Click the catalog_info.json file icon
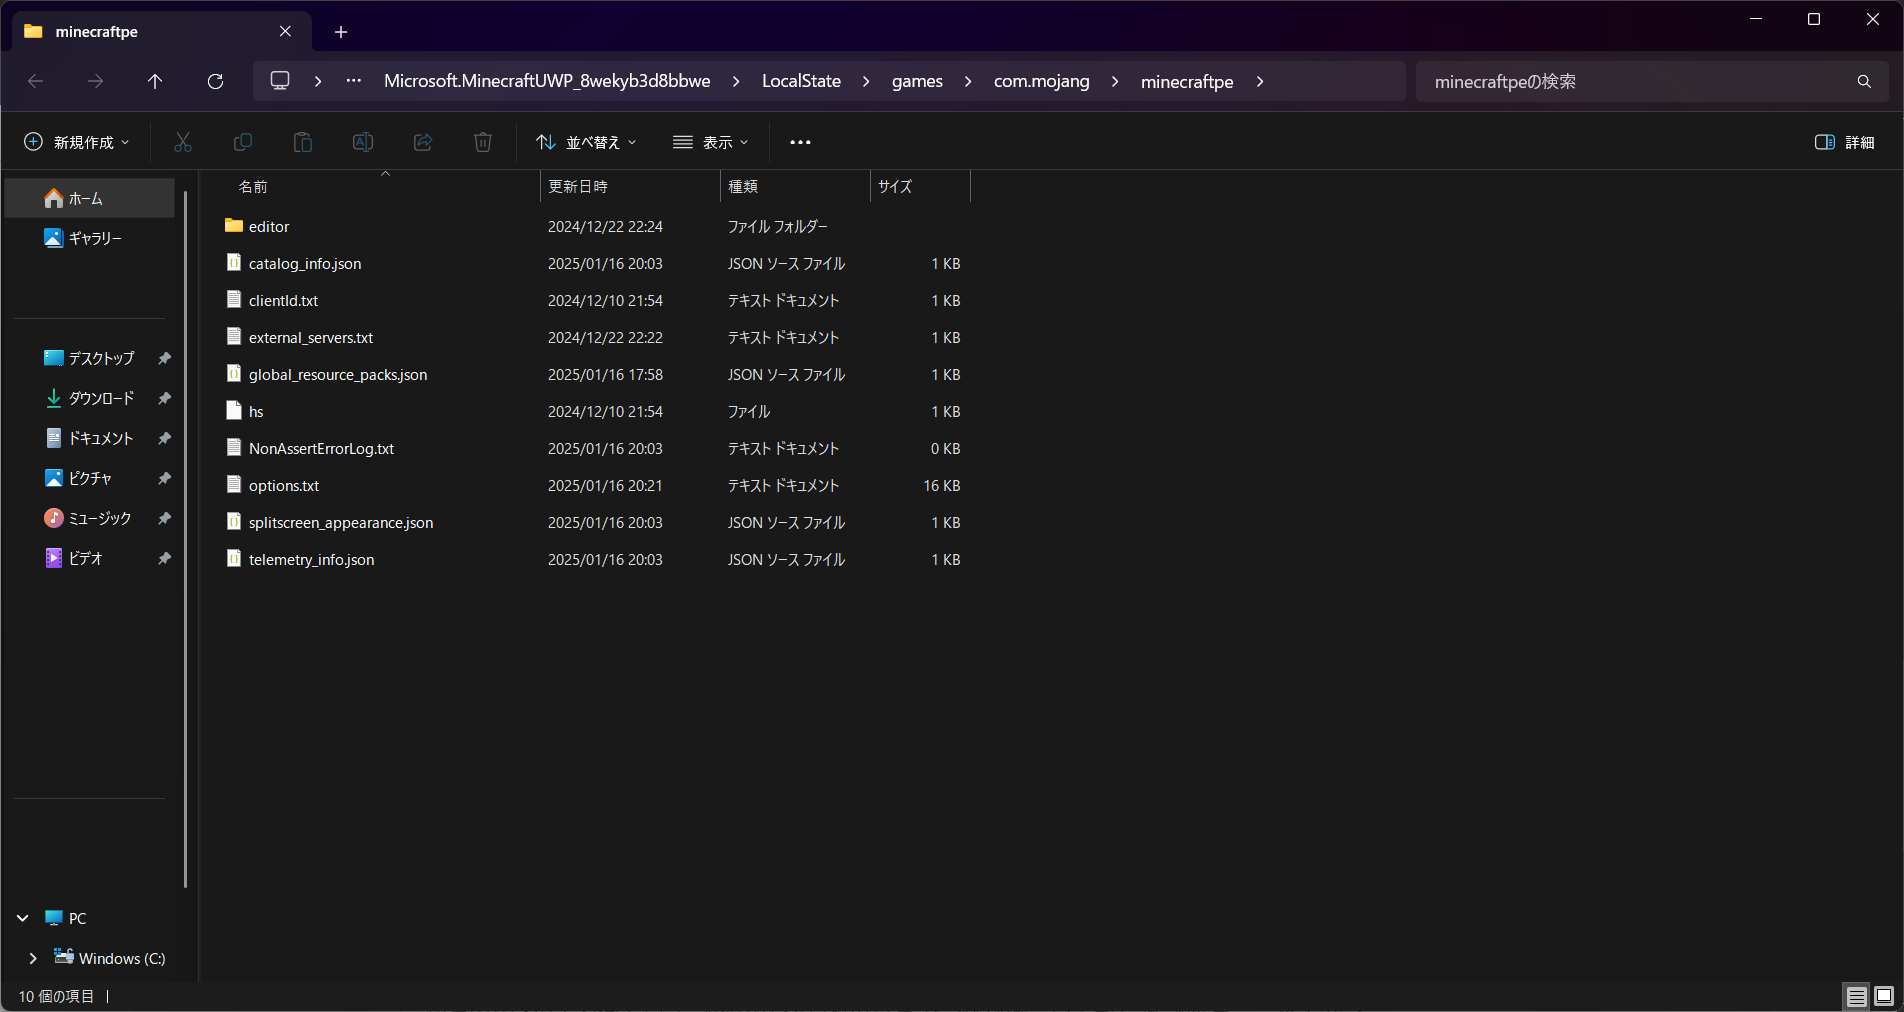 [234, 262]
